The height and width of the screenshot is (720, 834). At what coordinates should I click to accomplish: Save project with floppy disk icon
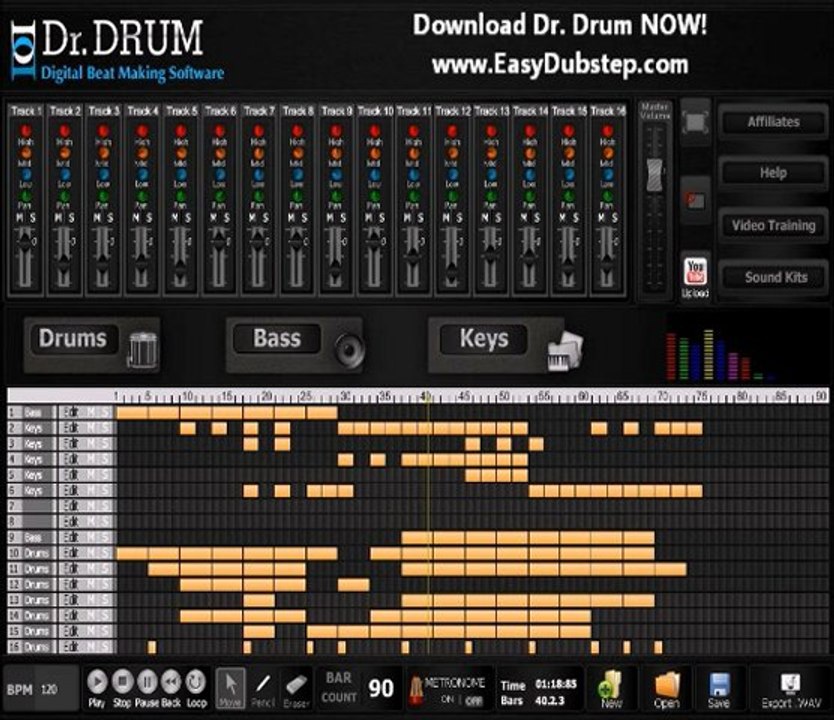click(x=718, y=689)
